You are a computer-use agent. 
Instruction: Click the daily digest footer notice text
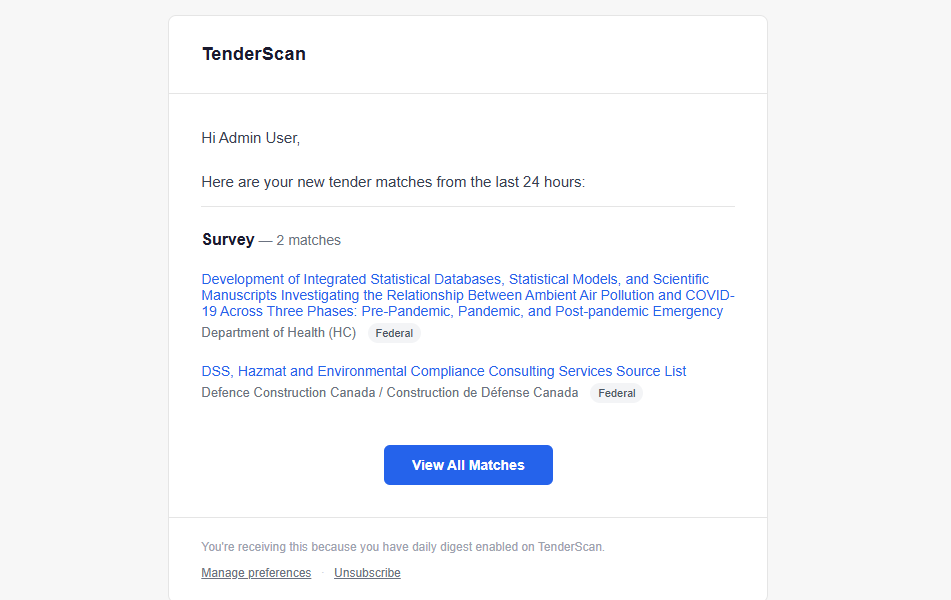click(403, 547)
